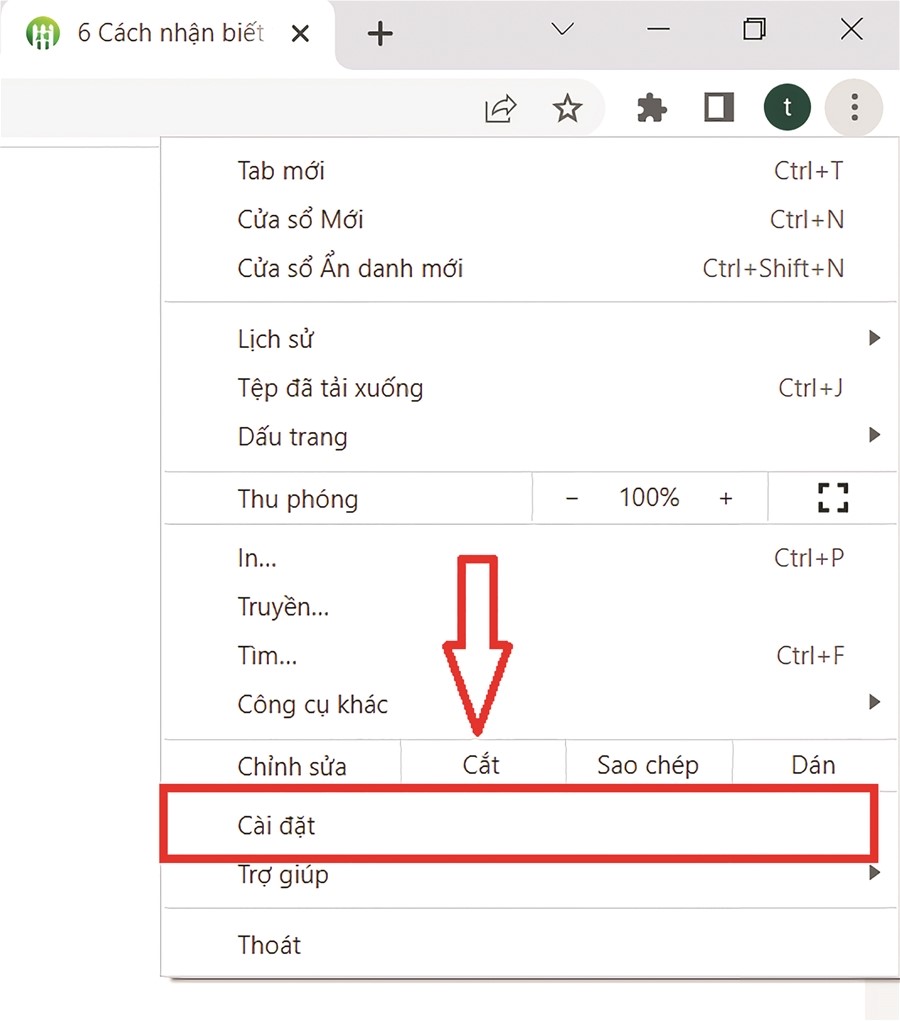Close the '6 Cách nhận biết' tab
Viewport: 900px width, 1021px height.
tap(299, 34)
